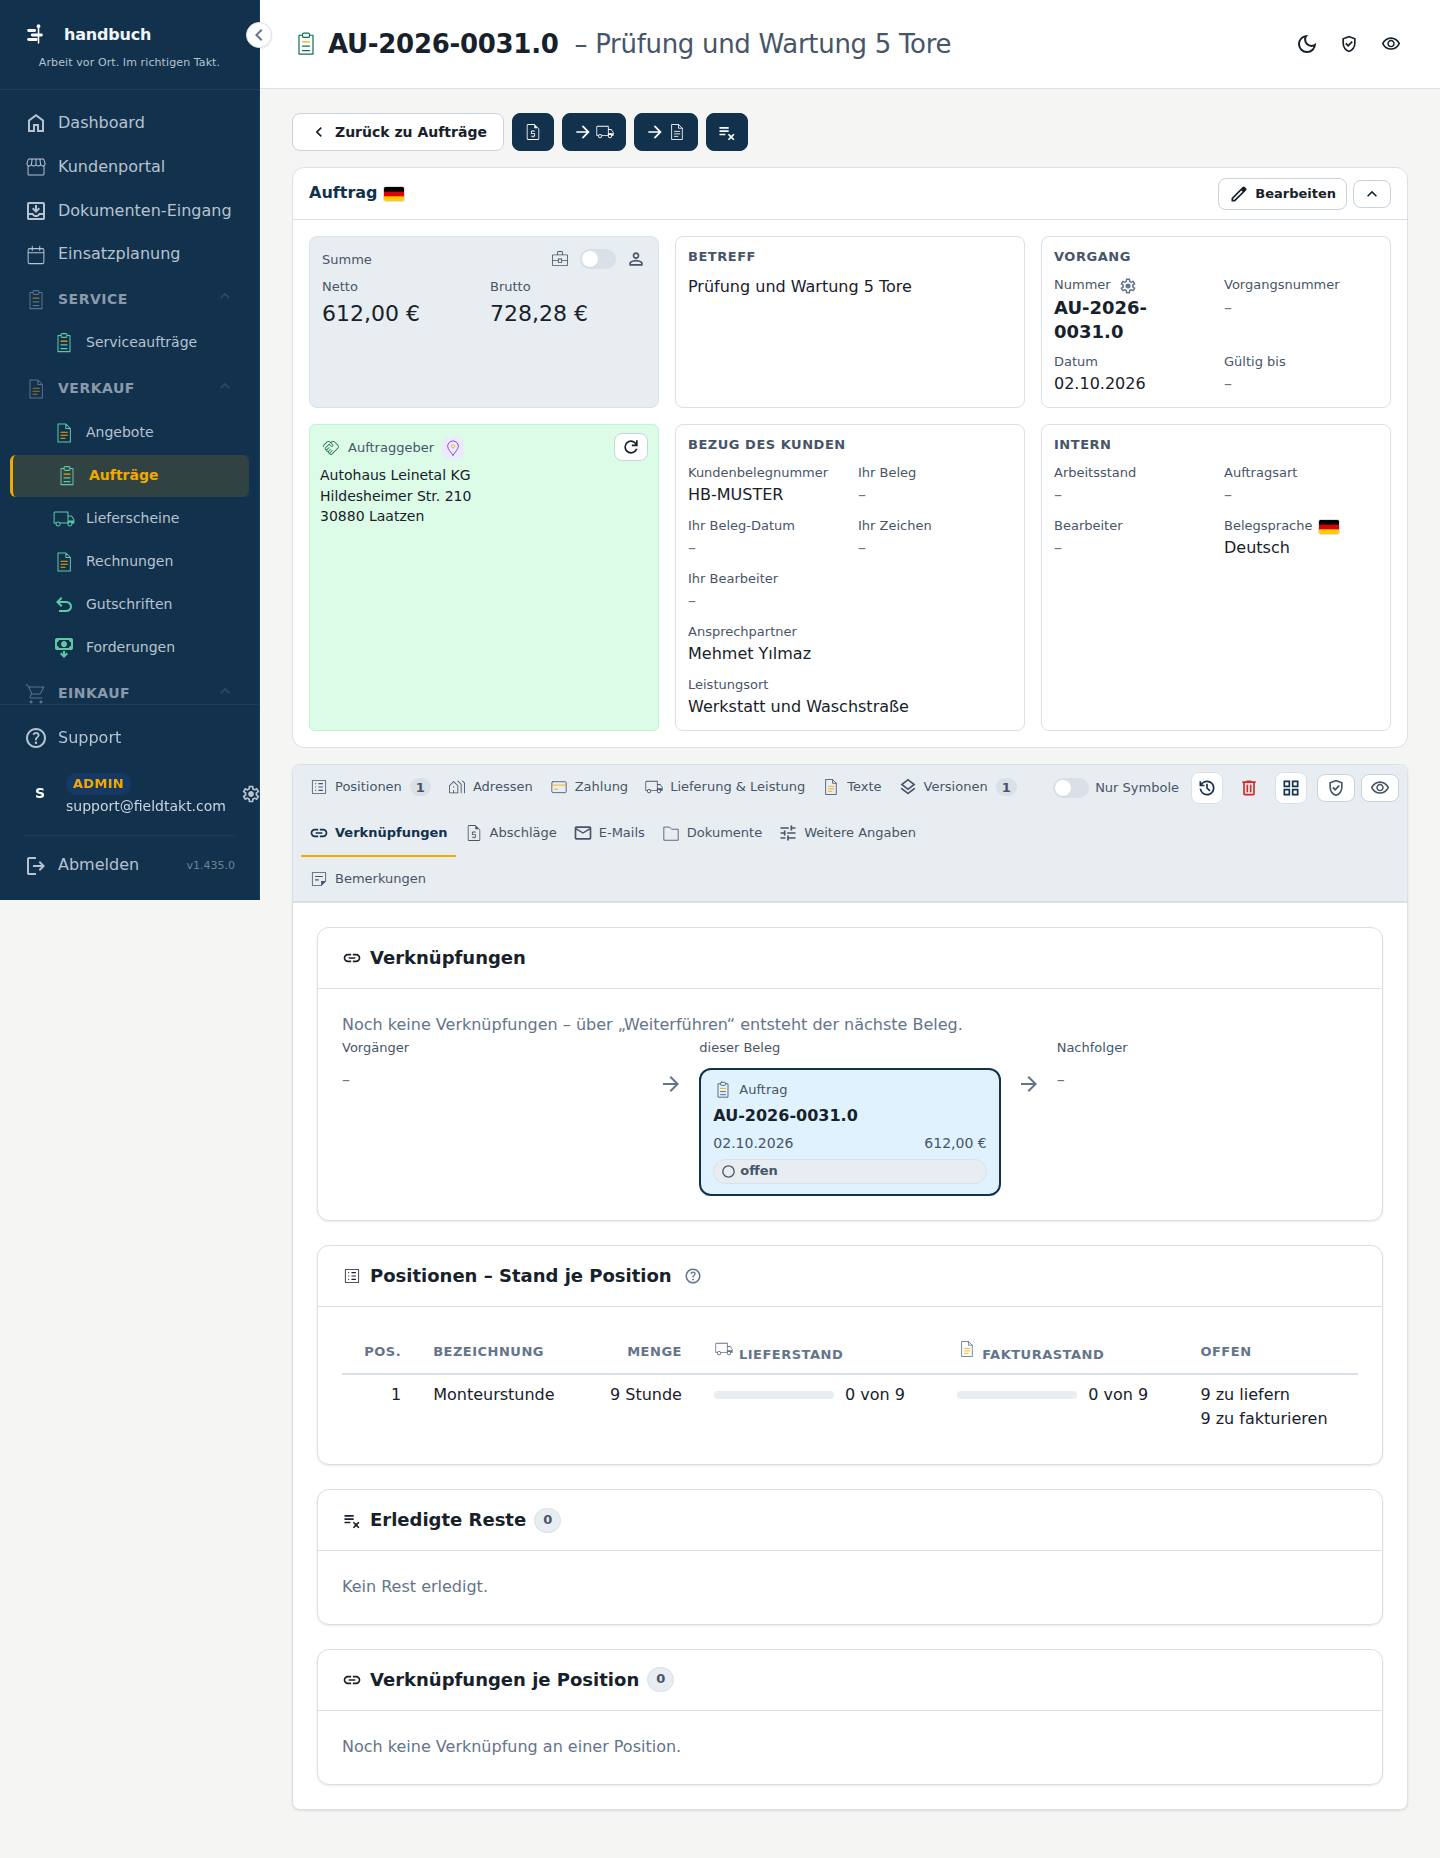1440x1858 pixels.
Task: Click the close remainder list icon button
Action: pyautogui.click(x=727, y=132)
